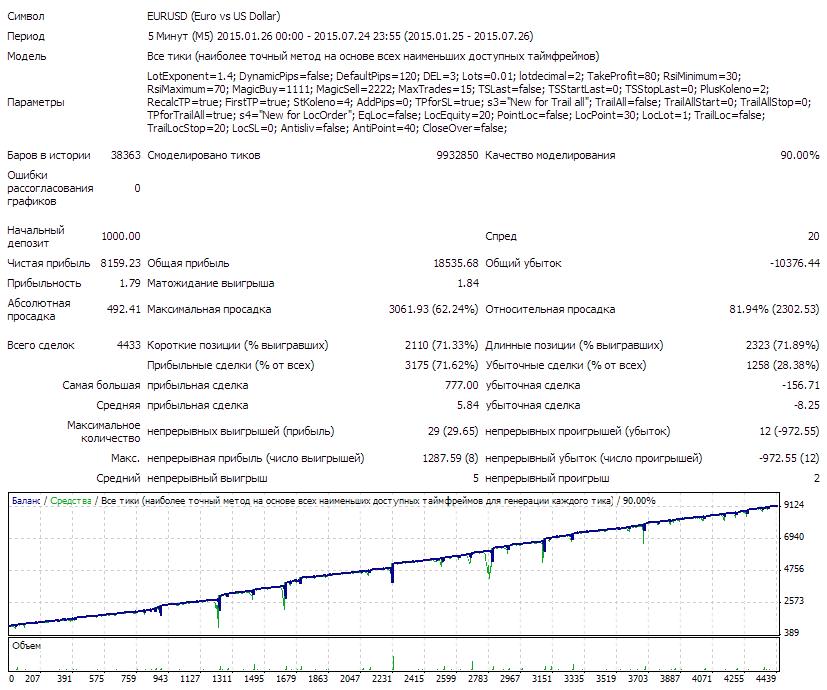Select the 'Символ' label

[x=26, y=16]
